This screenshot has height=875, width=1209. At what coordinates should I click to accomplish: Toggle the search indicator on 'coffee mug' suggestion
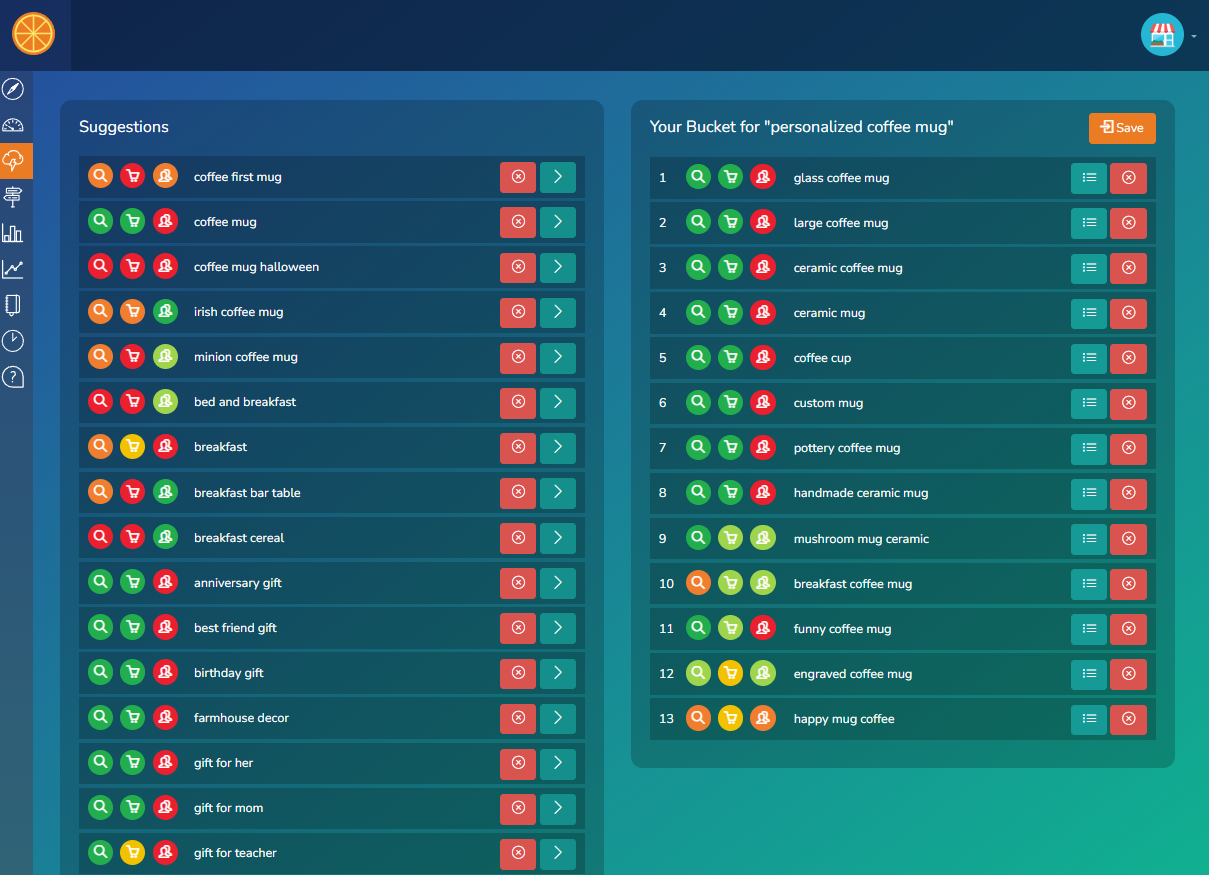point(100,222)
